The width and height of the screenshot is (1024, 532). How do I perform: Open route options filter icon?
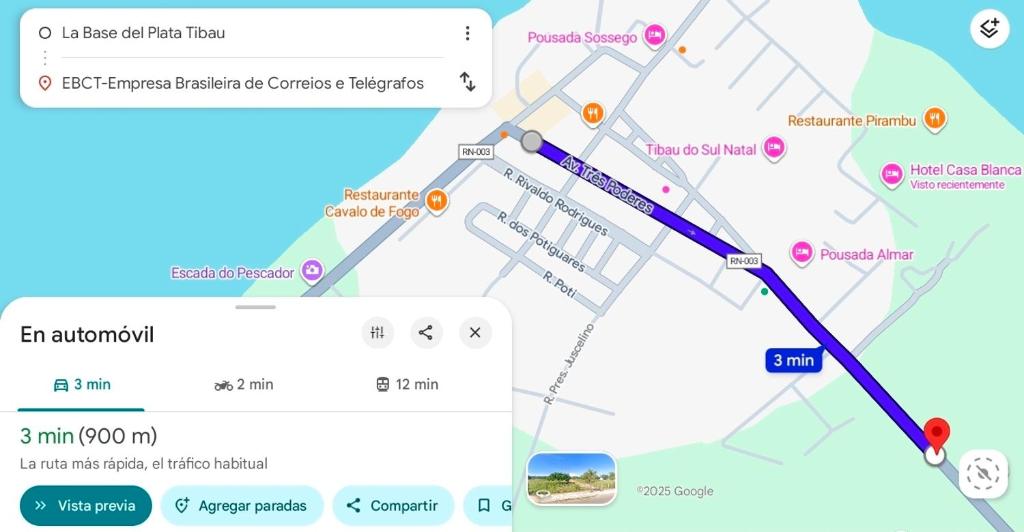click(377, 333)
